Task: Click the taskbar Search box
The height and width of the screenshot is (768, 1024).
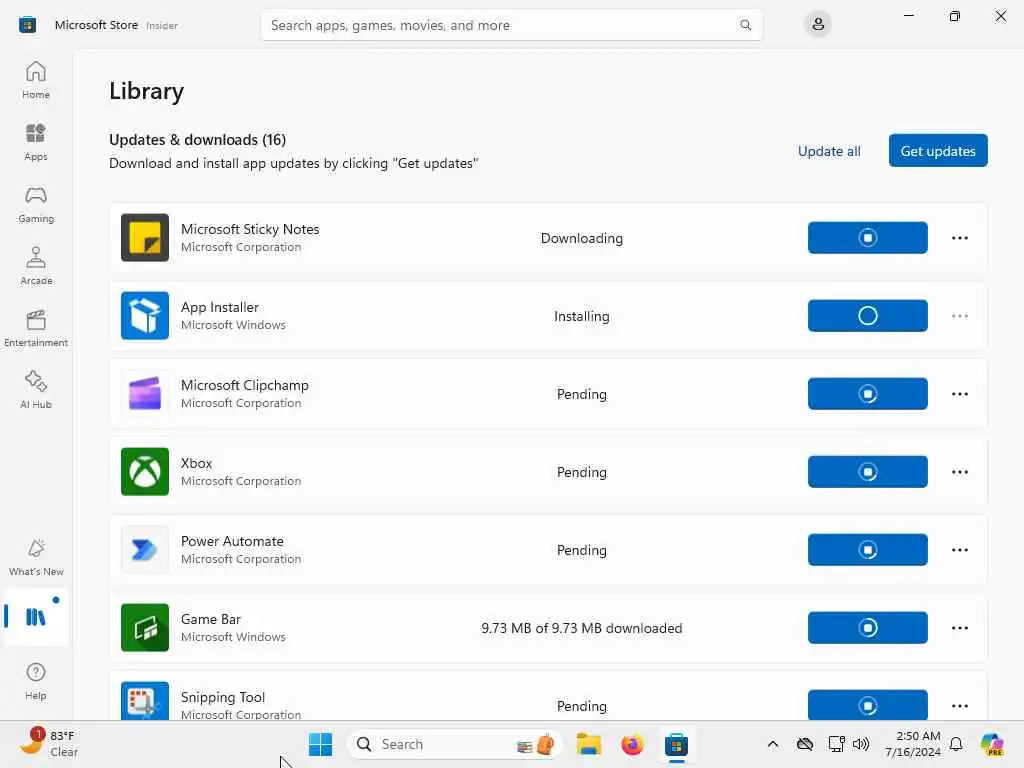Action: [x=455, y=744]
